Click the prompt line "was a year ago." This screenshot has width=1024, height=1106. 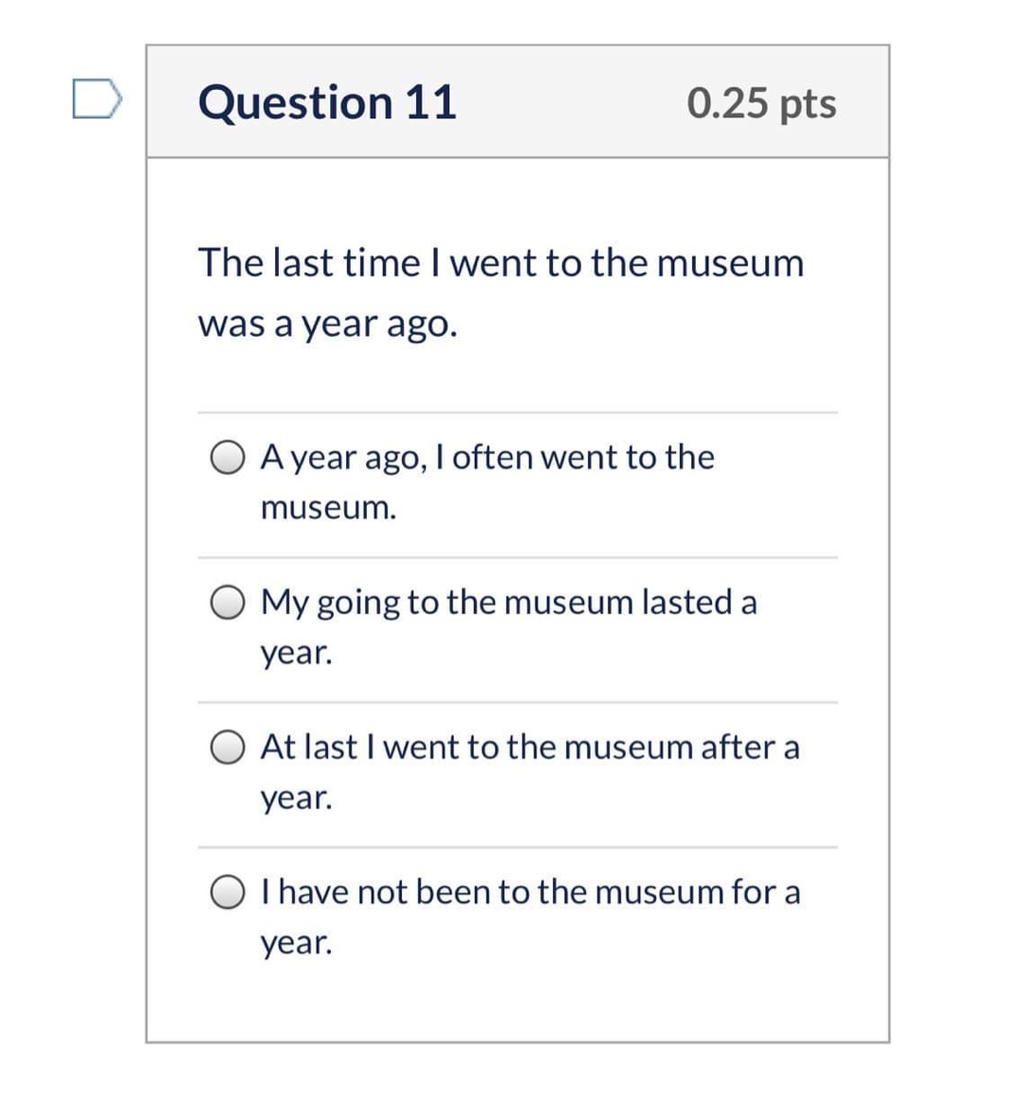pyautogui.click(x=328, y=324)
